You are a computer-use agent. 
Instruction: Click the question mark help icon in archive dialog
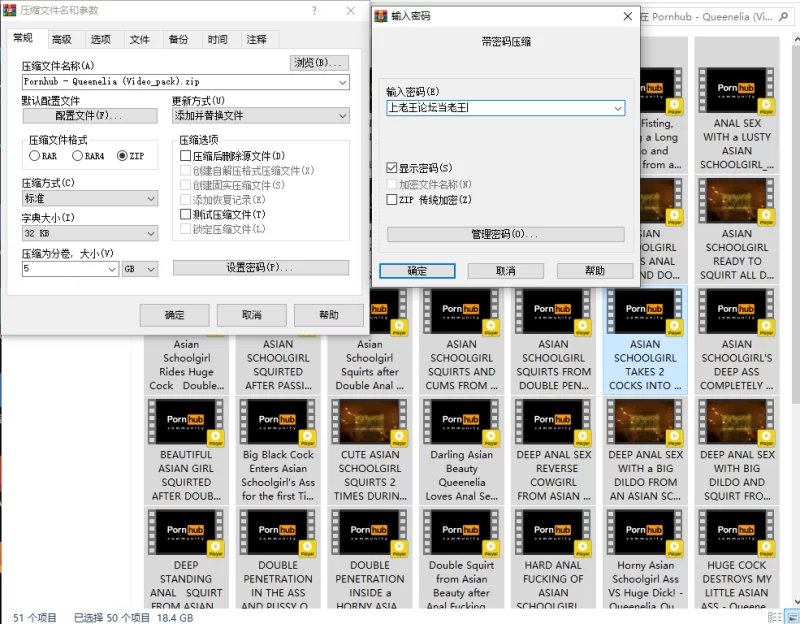click(x=314, y=11)
